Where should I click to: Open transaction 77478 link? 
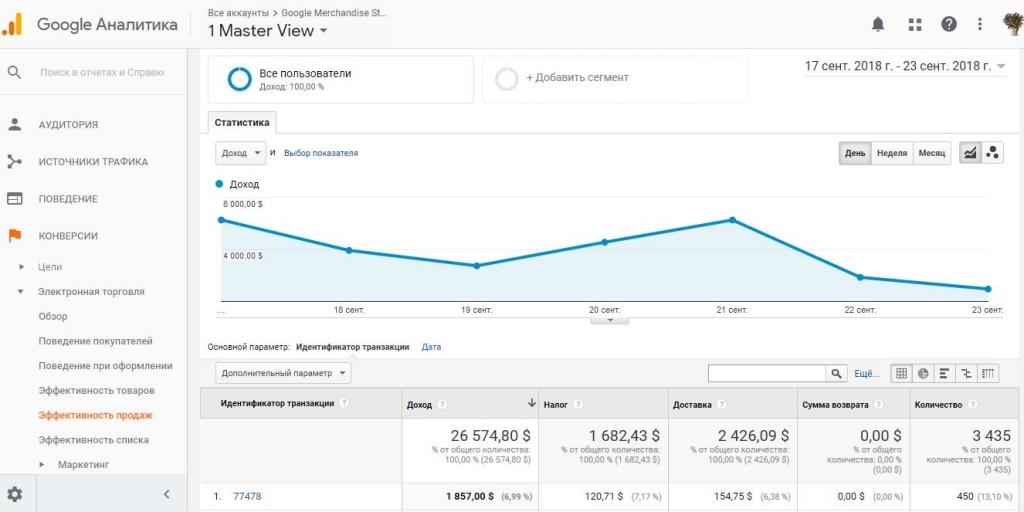click(247, 496)
